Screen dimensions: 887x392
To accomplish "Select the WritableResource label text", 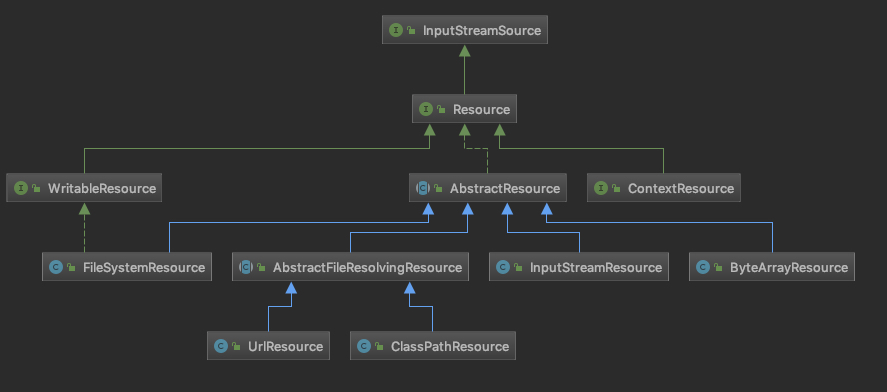I will [102, 188].
